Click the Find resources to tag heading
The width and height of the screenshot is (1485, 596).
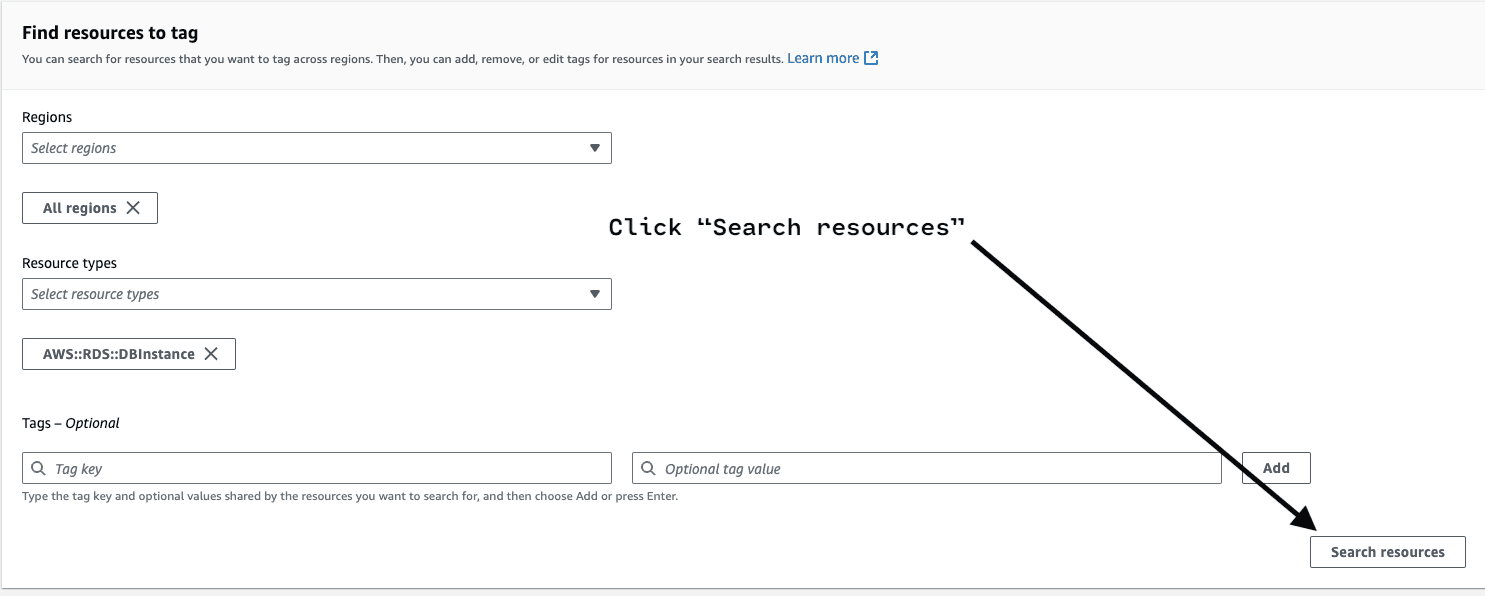pyautogui.click(x=110, y=33)
